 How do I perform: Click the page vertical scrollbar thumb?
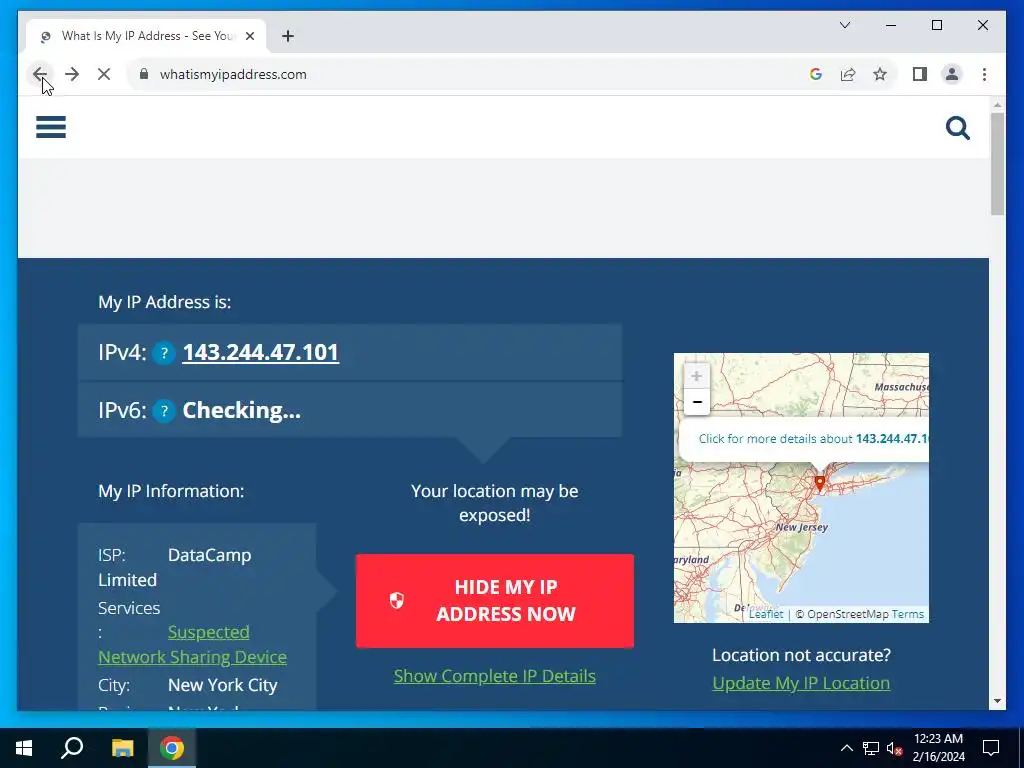coord(997,164)
